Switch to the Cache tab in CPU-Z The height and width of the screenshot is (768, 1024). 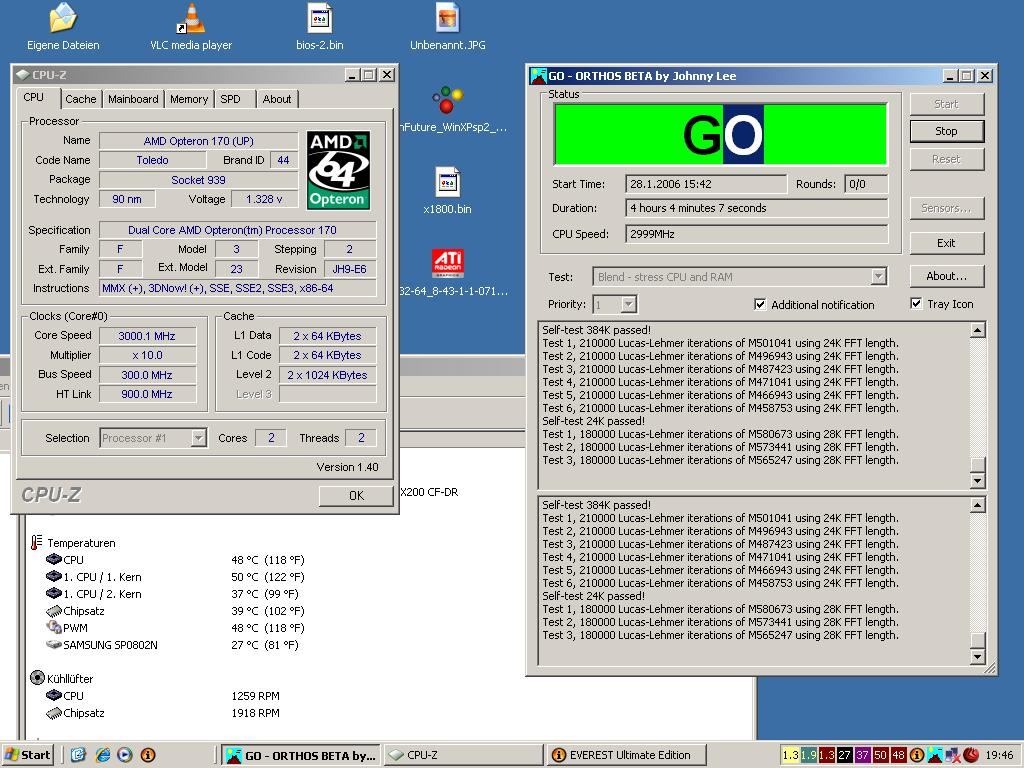81,99
